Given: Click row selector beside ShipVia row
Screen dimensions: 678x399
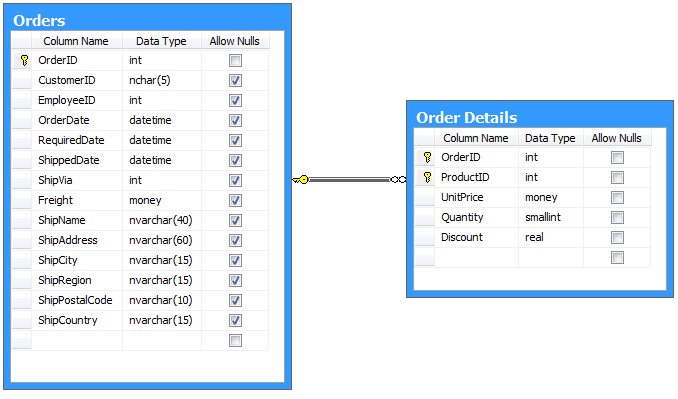Looking at the screenshot, I should click(21, 180).
